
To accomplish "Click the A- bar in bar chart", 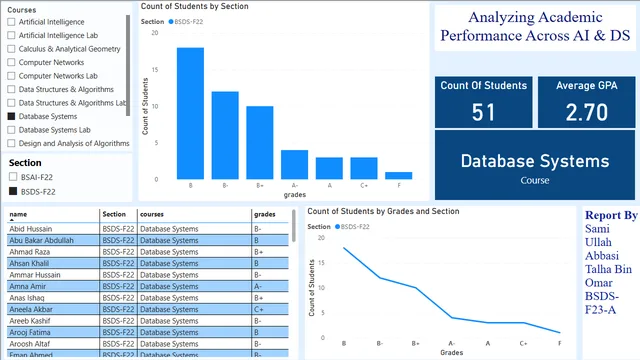I will click(x=294, y=164).
